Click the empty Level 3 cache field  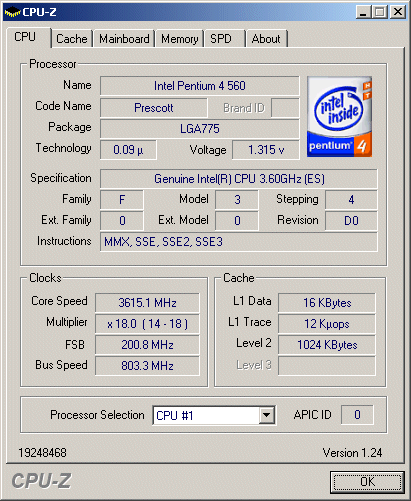point(327,366)
